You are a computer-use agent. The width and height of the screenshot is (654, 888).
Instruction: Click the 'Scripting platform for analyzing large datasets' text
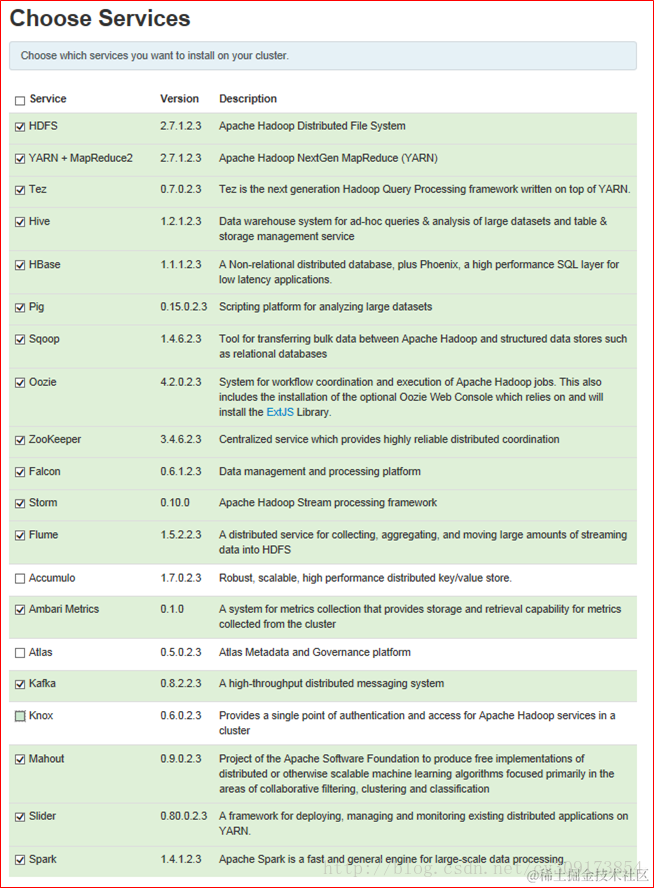(x=326, y=307)
